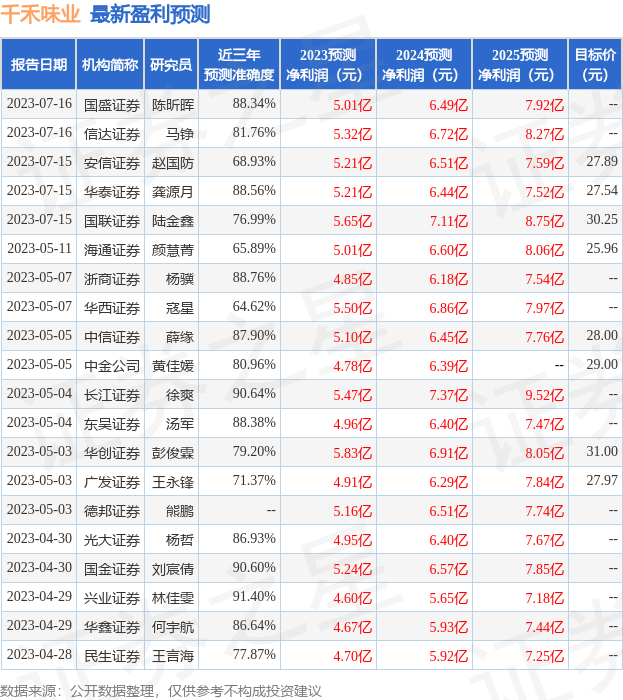Click the 27.89 target price
This screenshot has height=700, width=623.
tap(602, 162)
